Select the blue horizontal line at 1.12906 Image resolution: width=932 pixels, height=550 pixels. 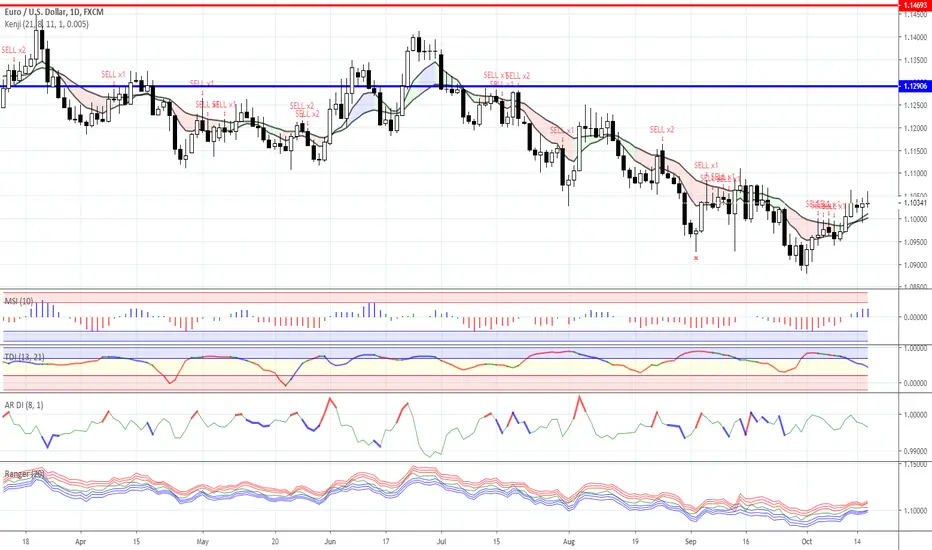click(x=449, y=86)
